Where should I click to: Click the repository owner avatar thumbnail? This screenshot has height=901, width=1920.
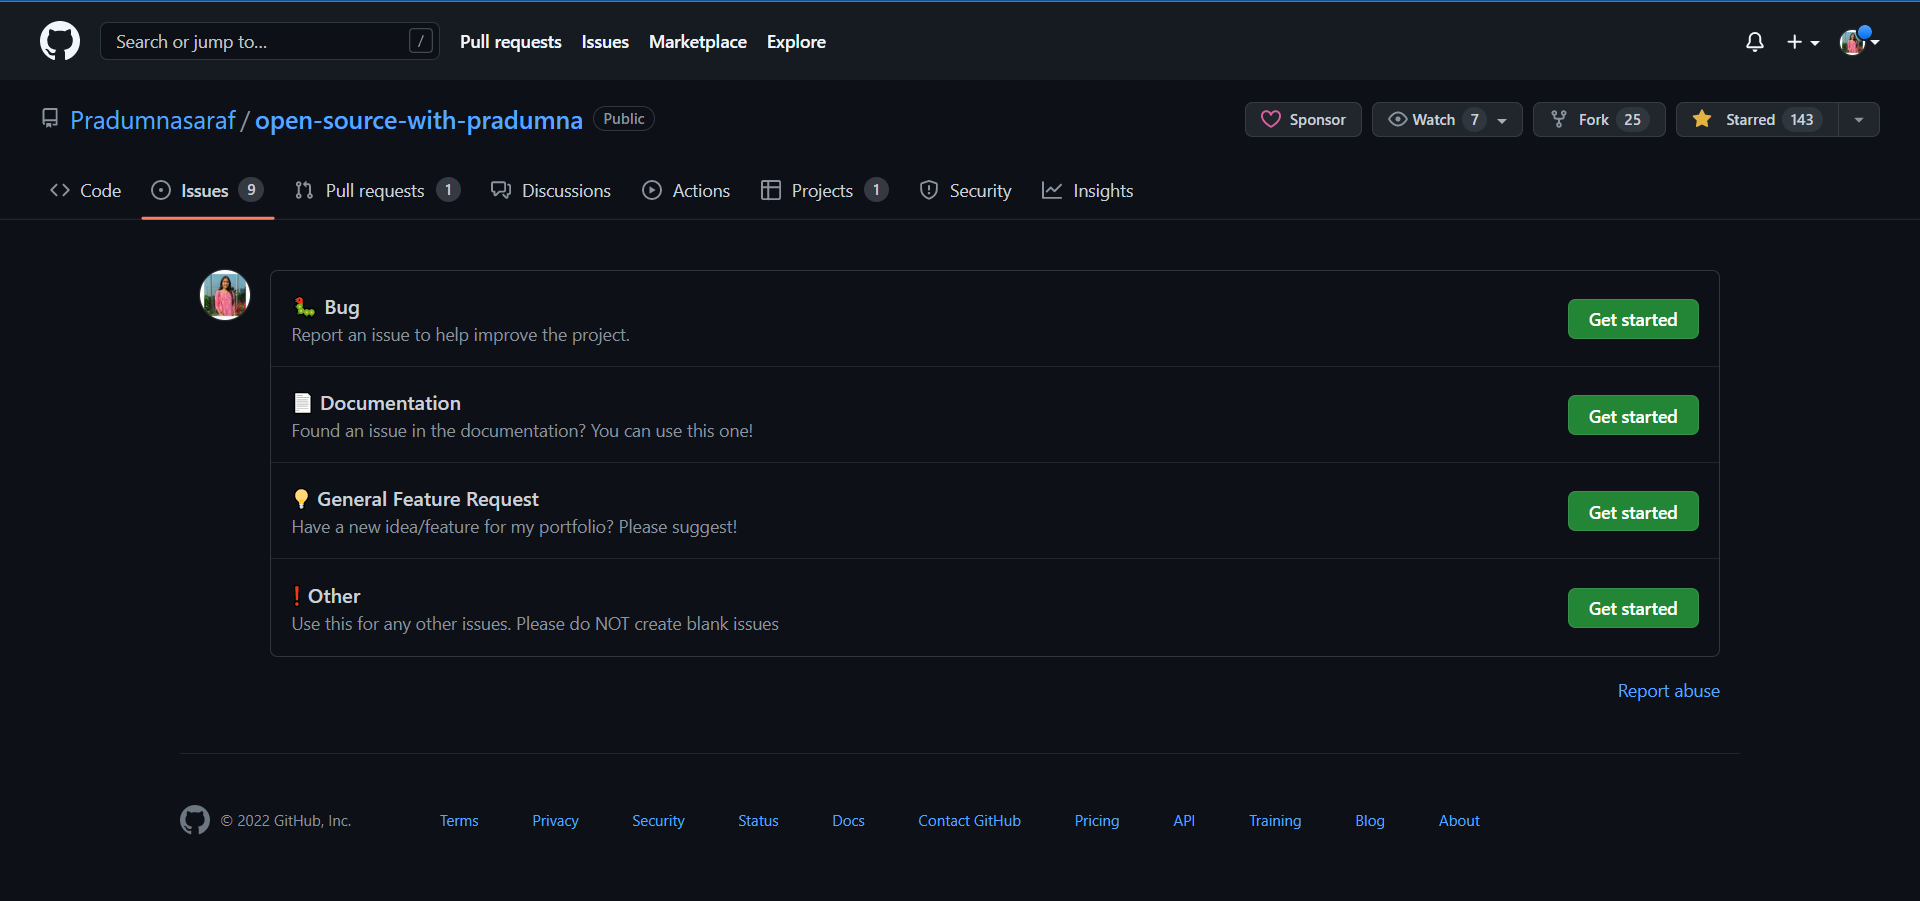click(x=225, y=295)
